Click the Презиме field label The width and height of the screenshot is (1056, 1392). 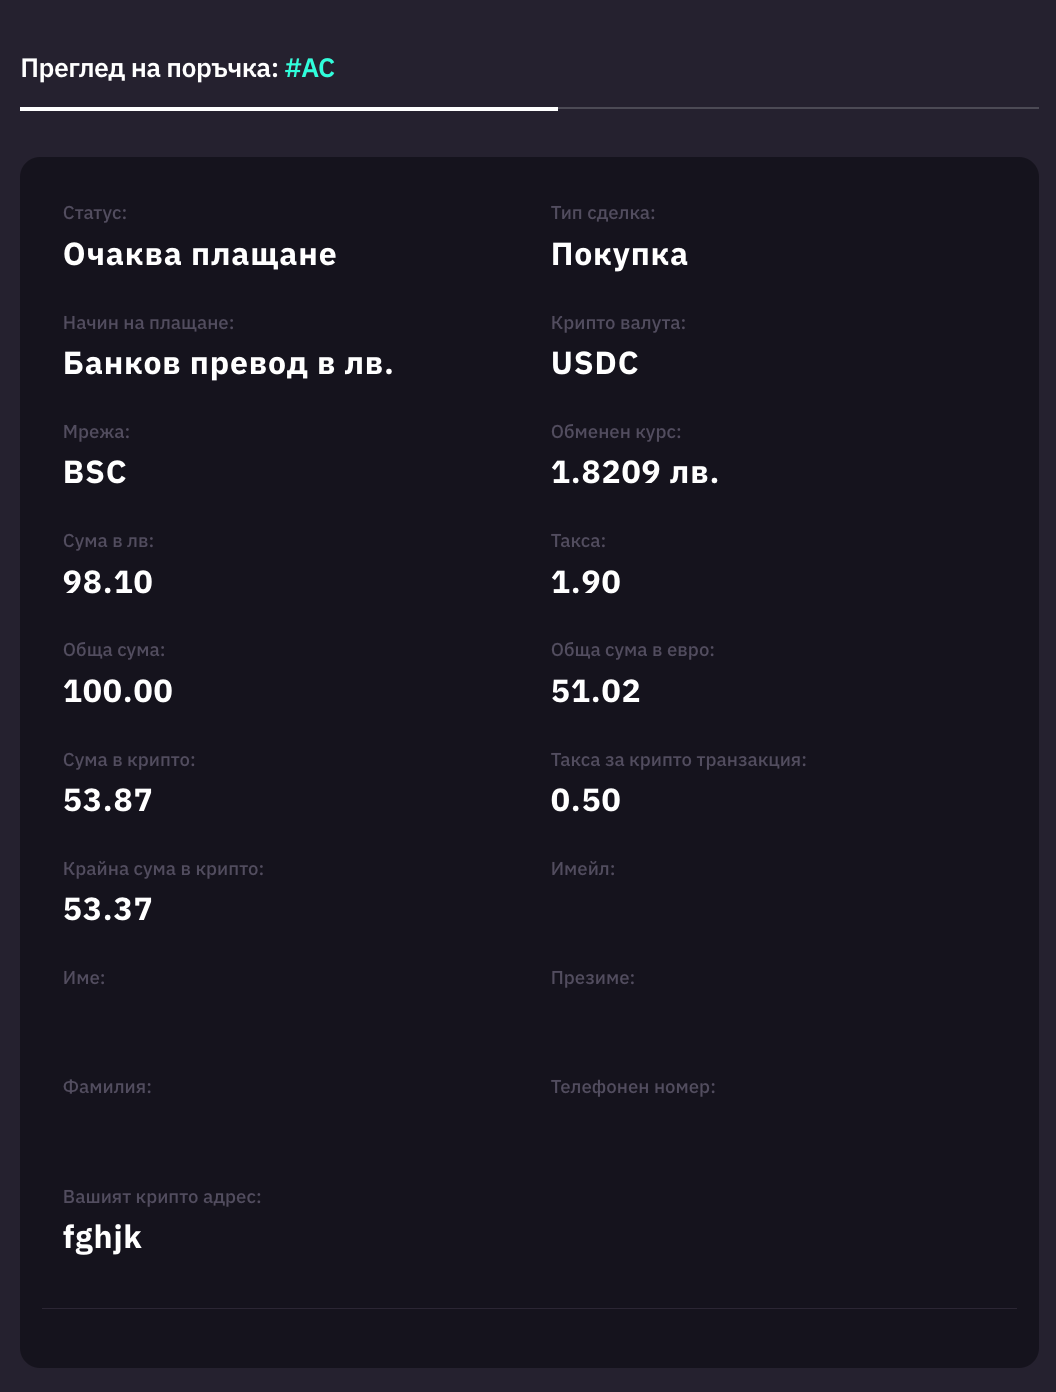coord(593,978)
